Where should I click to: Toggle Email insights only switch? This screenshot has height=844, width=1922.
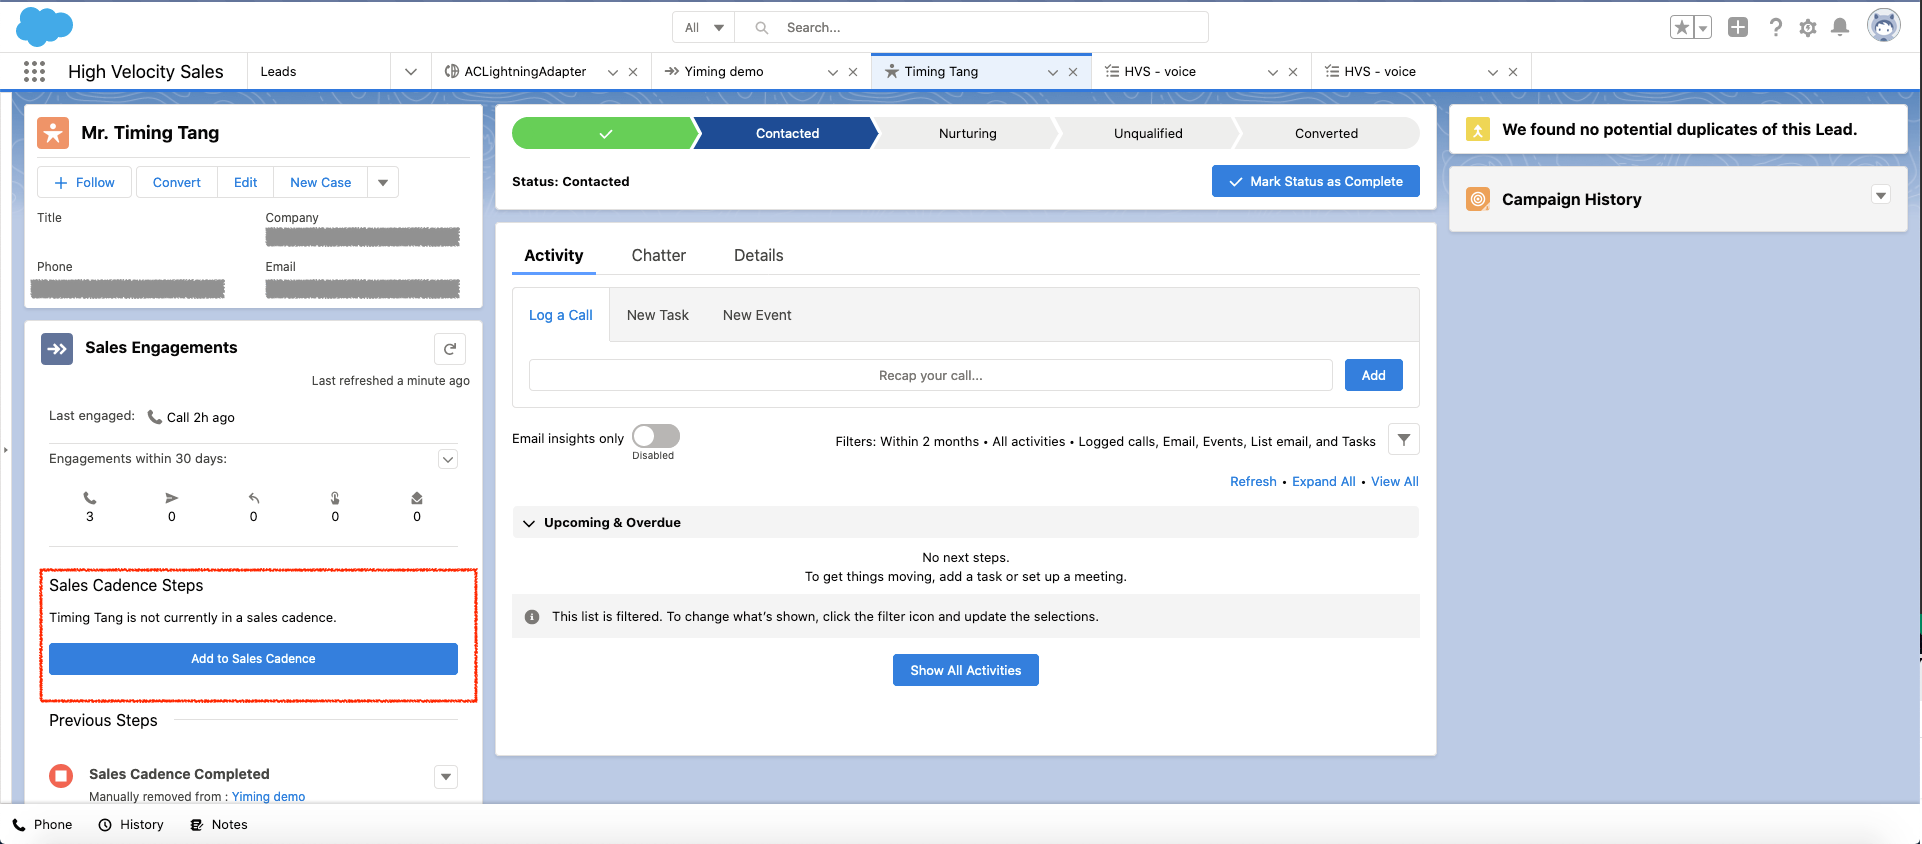[x=656, y=436]
